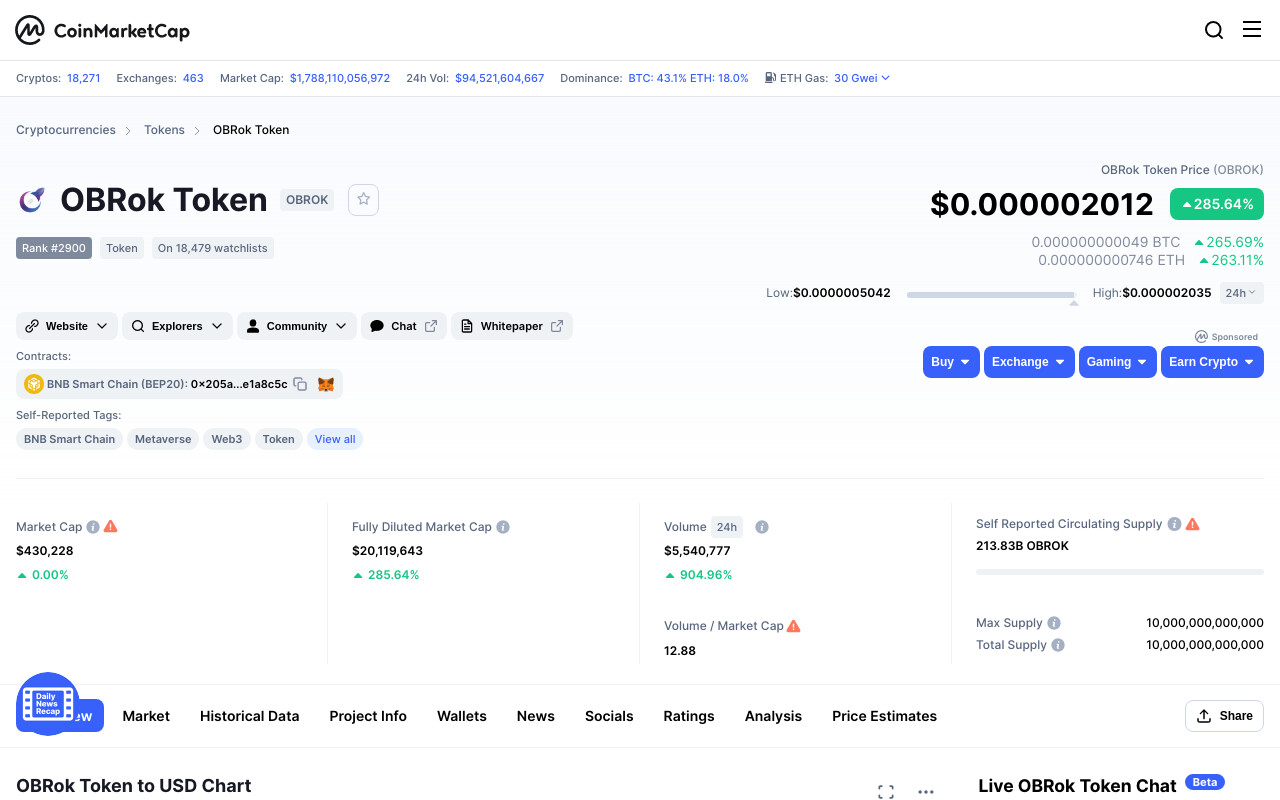
Task: Open the Exchange dropdown
Action: click(1029, 362)
